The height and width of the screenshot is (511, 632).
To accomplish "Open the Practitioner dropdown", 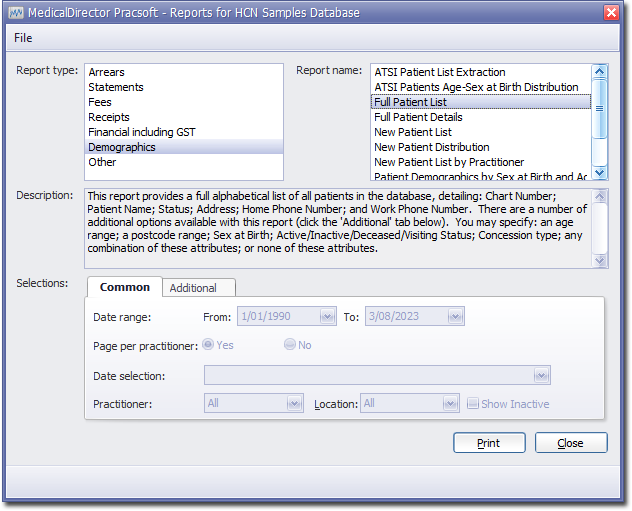I will (294, 404).
